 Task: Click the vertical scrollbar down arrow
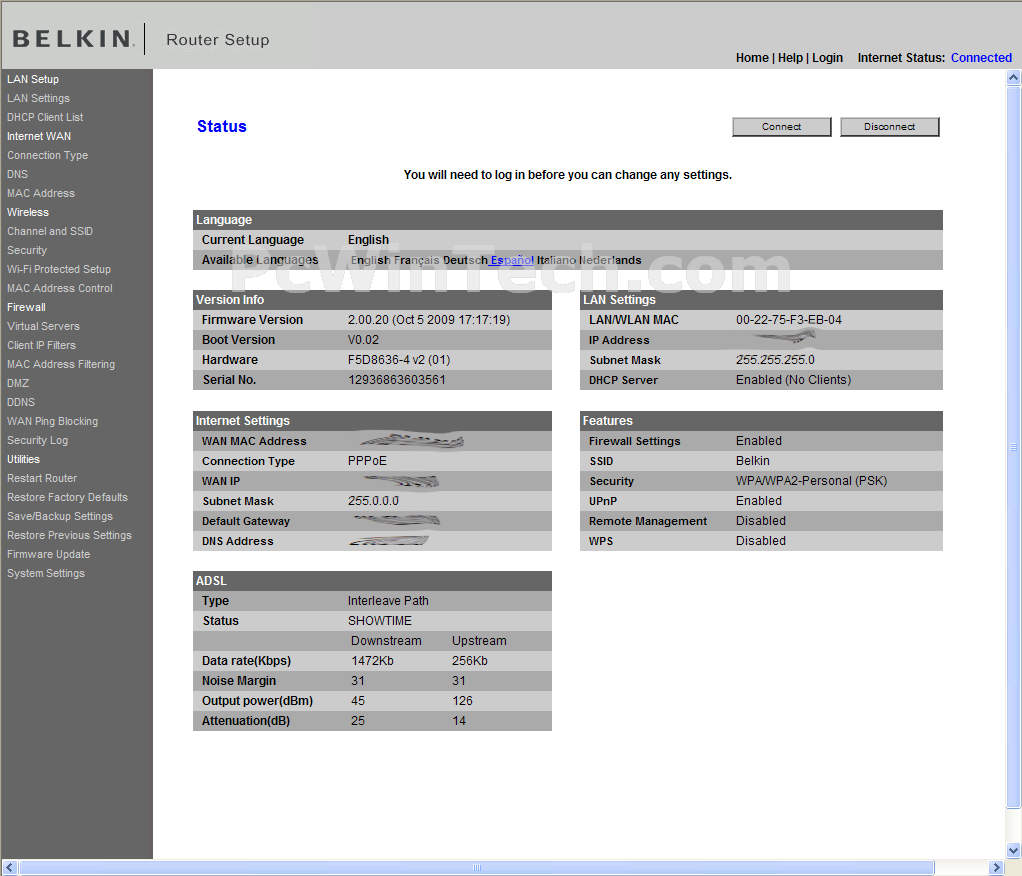point(1014,850)
